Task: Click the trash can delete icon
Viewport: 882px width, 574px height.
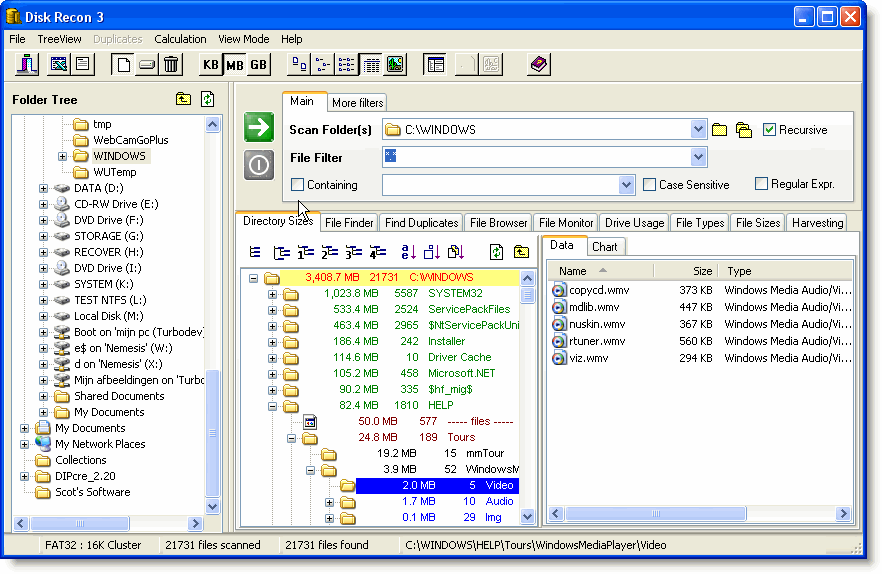Action: [171, 64]
